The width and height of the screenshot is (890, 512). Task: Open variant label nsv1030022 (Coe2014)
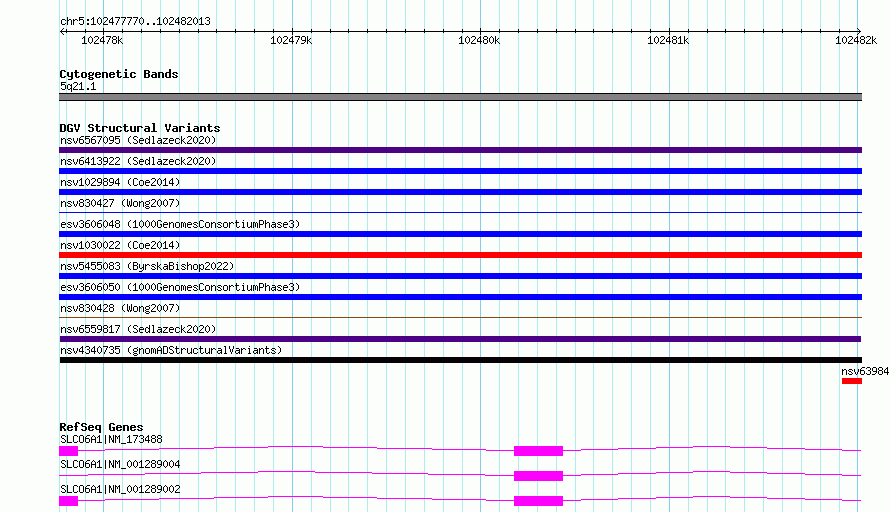coord(120,245)
